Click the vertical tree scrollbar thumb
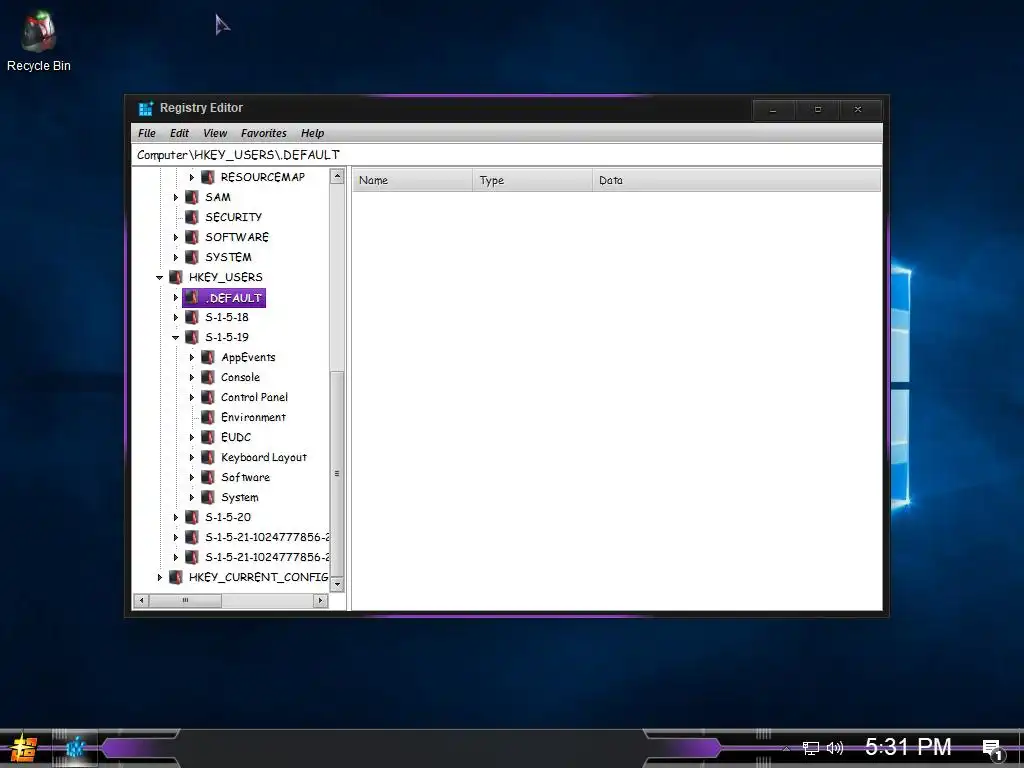Viewport: 1024px width, 768px height. tap(337, 473)
